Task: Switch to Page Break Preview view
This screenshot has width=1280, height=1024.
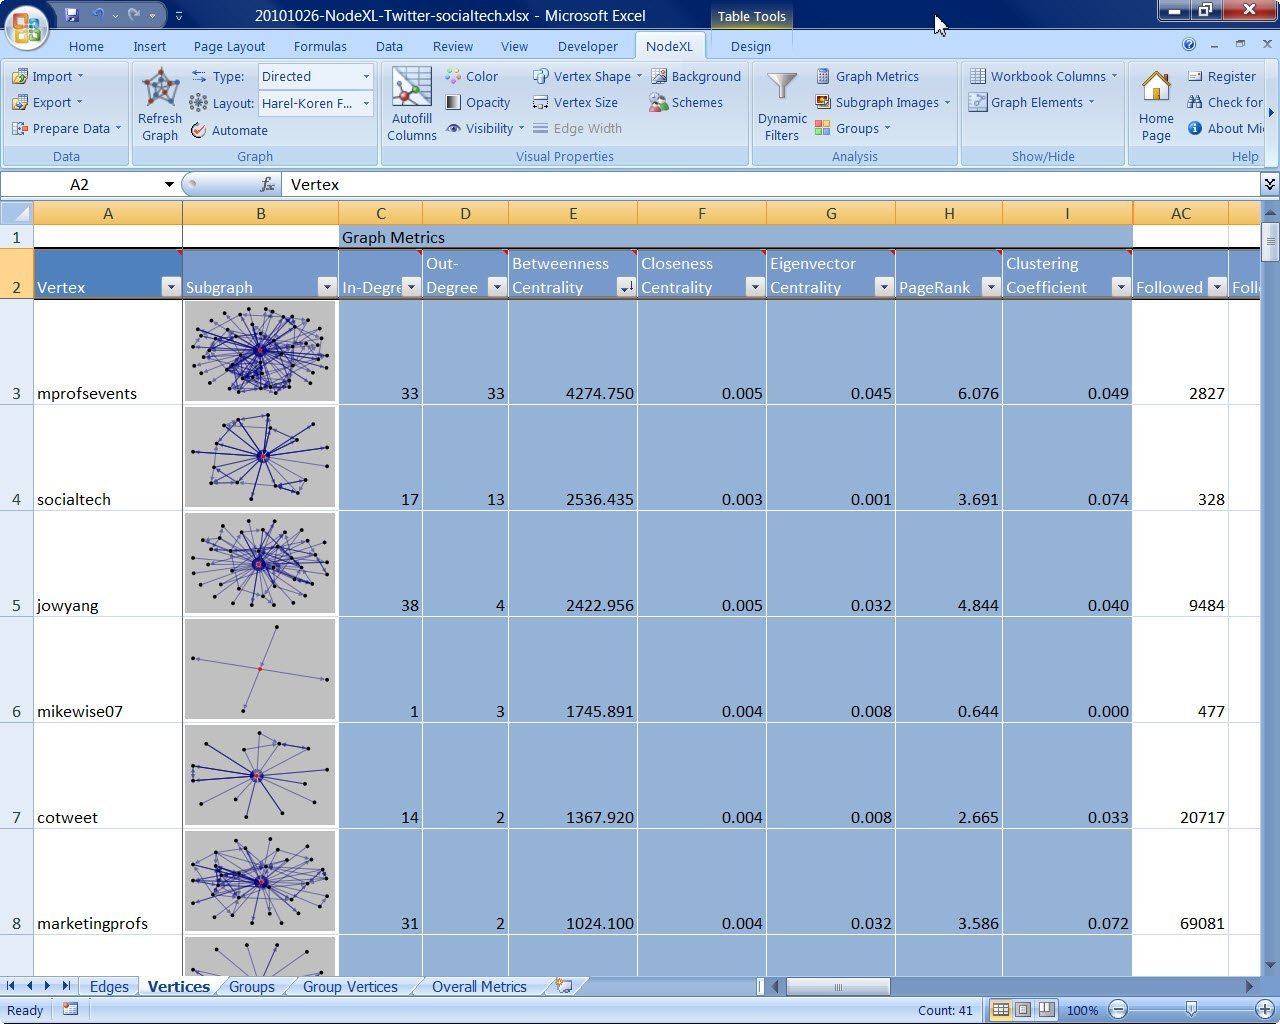Action: pos(1046,1010)
